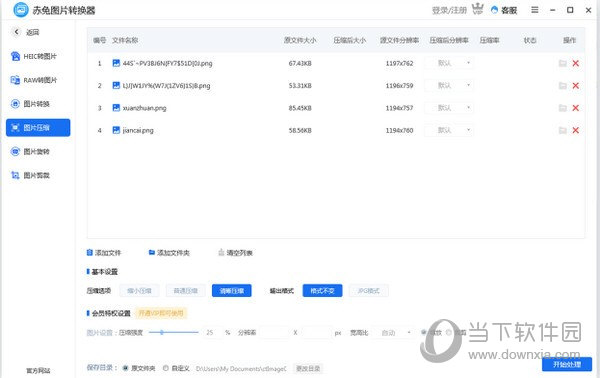600x378 pixels.
Task: Open the 图片旋转 sidebar tool
Action: pyautogui.click(x=31, y=152)
